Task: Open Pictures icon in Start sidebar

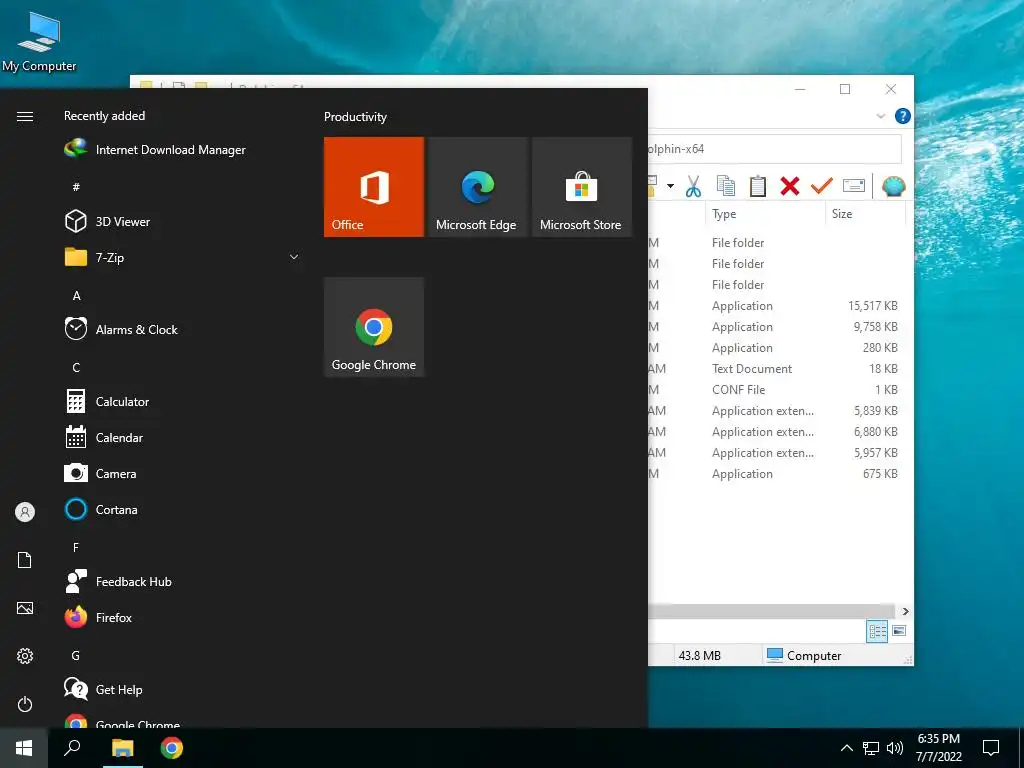Action: pyautogui.click(x=25, y=608)
